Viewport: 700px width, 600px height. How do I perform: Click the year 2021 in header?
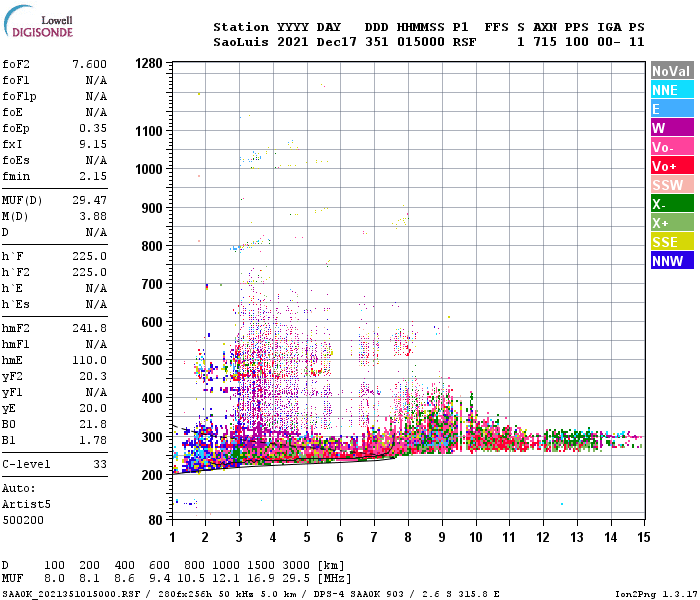(x=292, y=42)
